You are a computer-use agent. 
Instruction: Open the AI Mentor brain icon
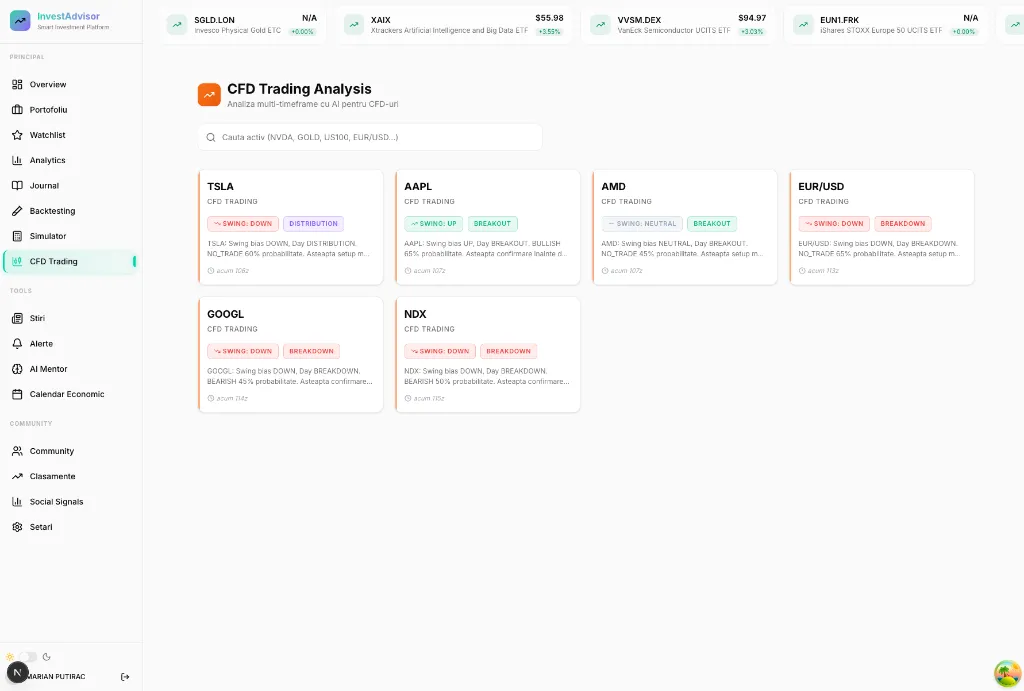pyautogui.click(x=18, y=369)
